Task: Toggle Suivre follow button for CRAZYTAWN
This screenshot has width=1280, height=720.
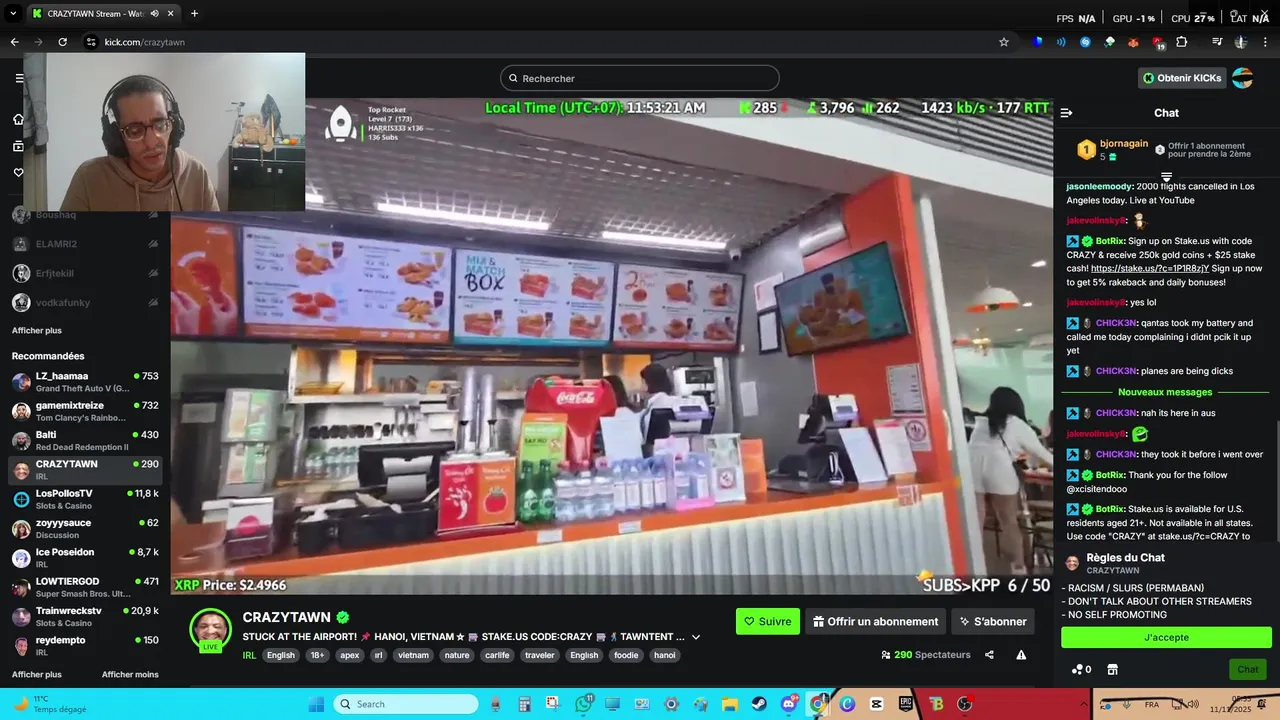Action: coord(768,621)
